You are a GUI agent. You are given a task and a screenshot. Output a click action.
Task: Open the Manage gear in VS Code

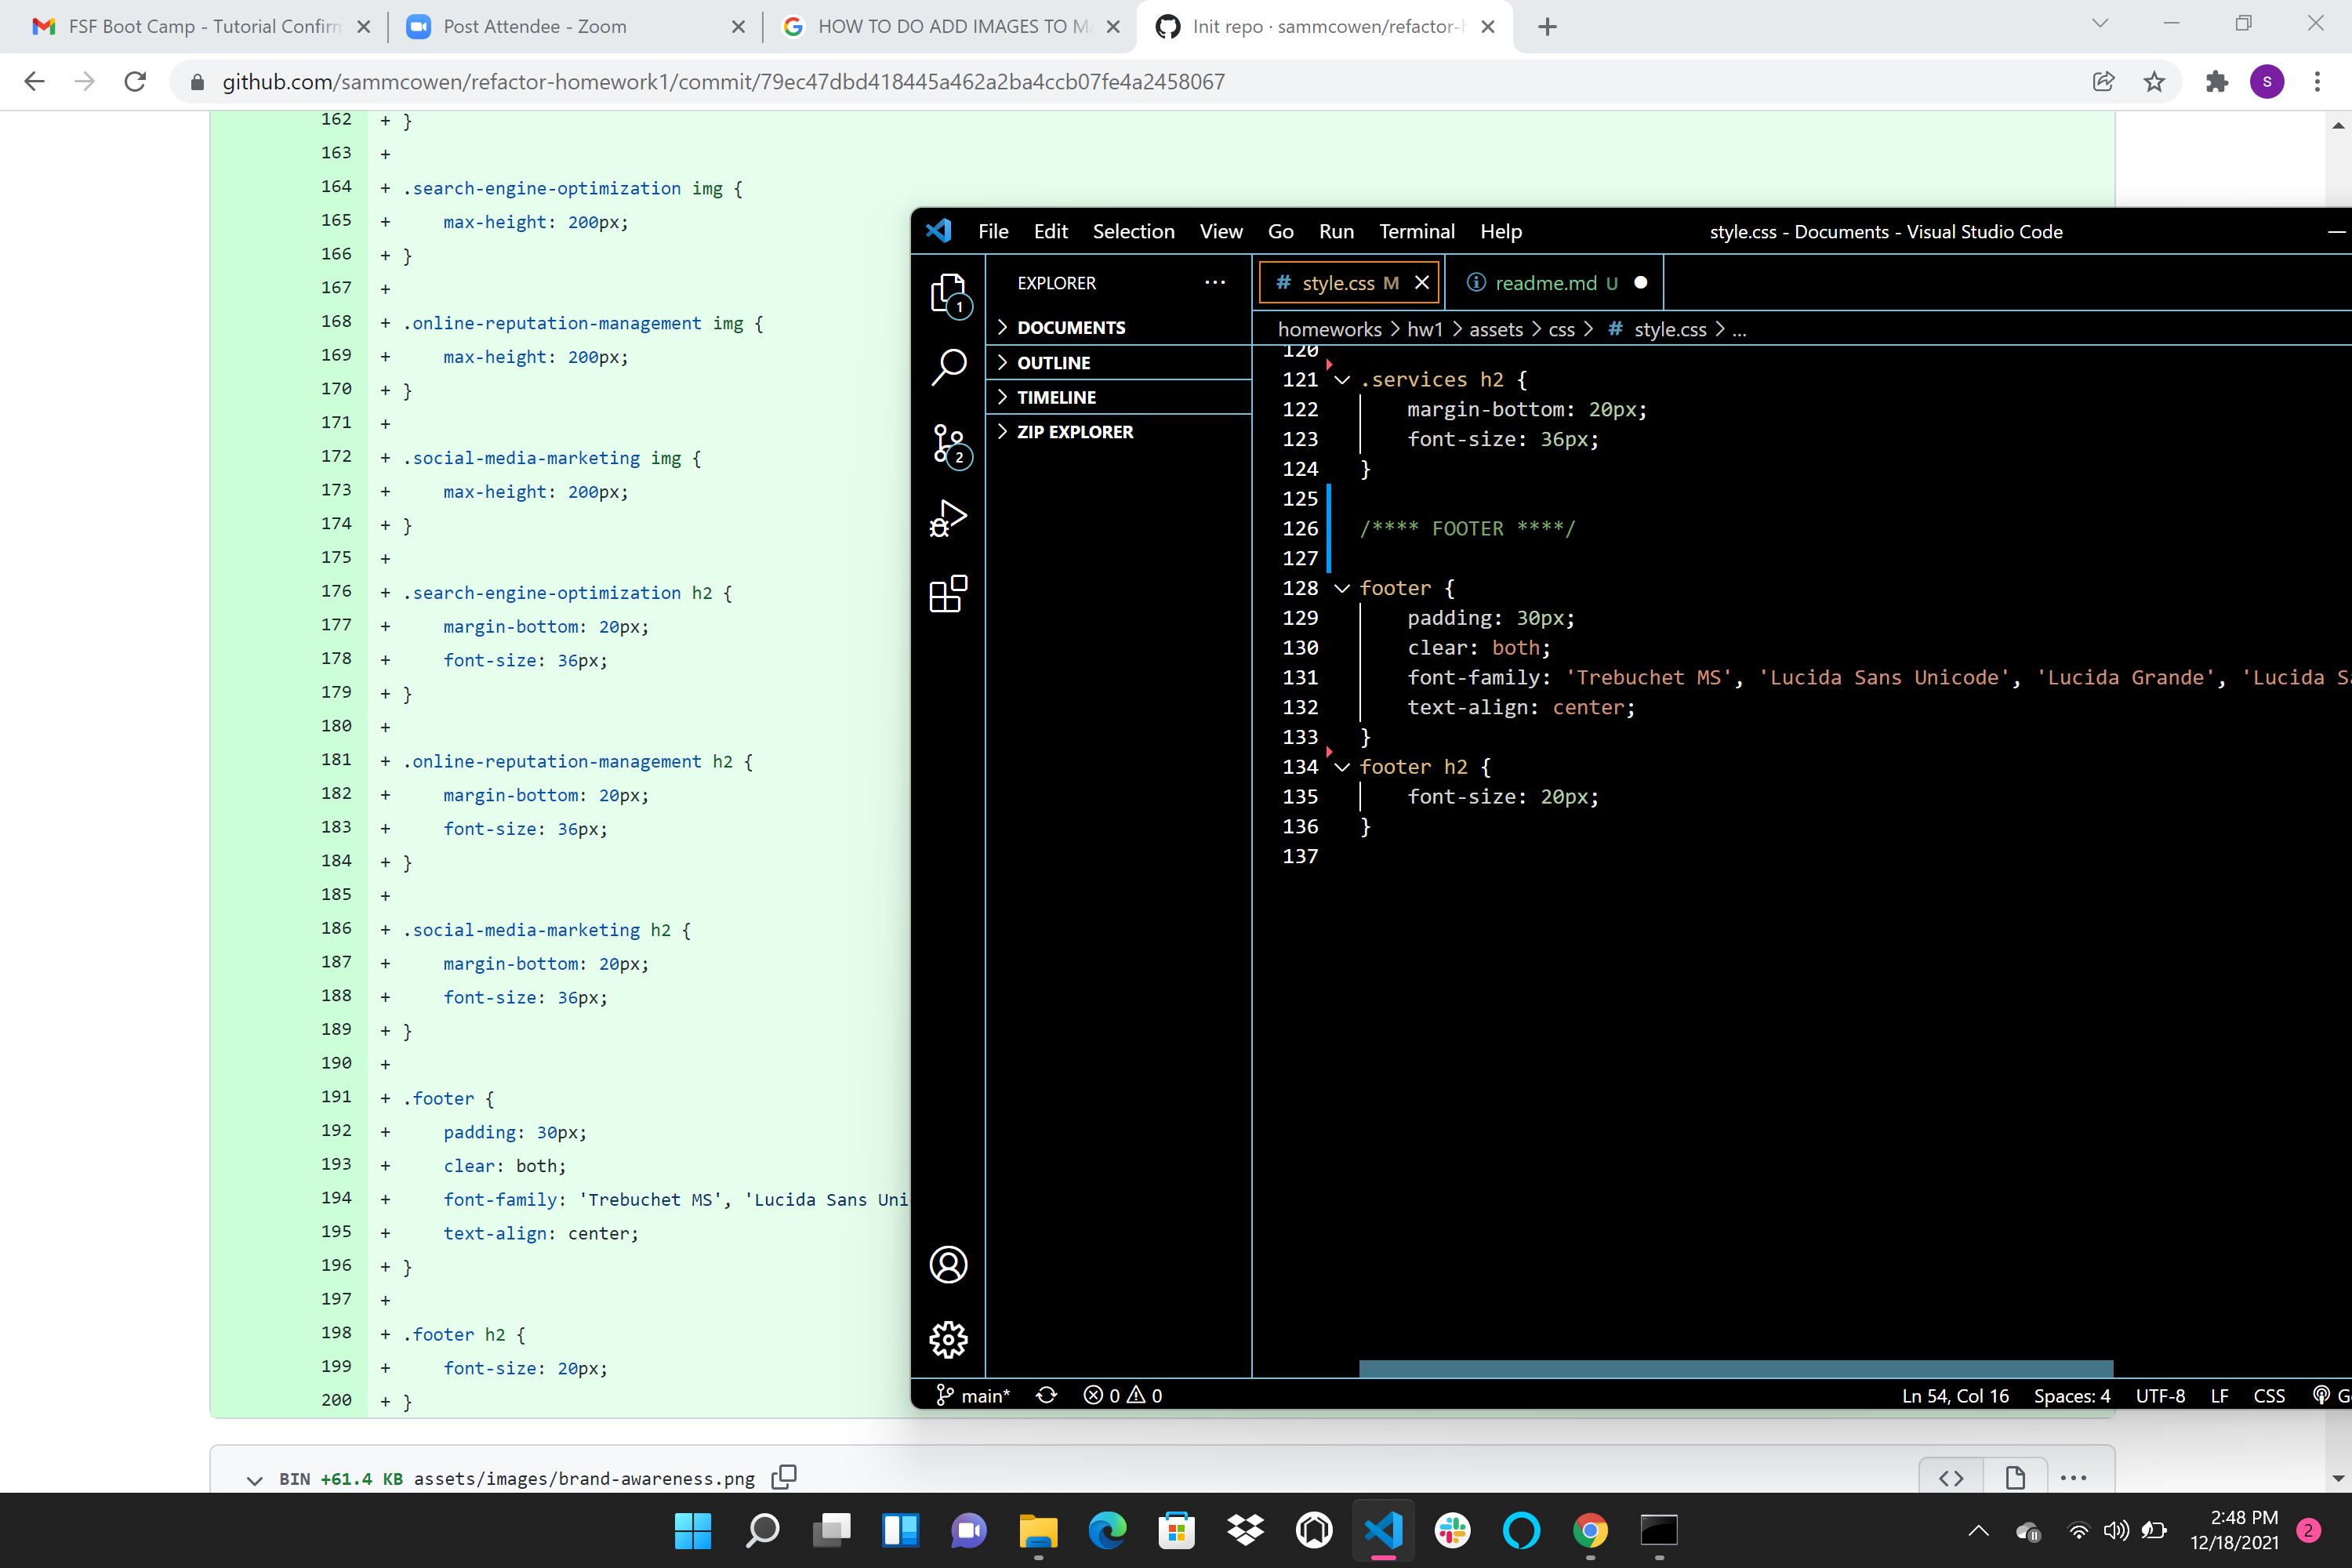click(x=948, y=1340)
